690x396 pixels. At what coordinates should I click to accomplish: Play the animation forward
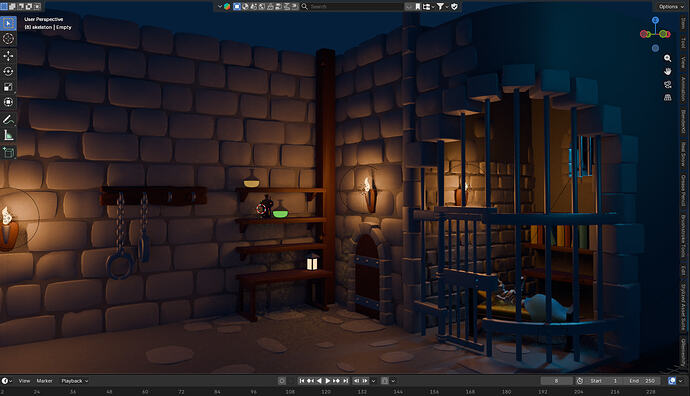327,381
